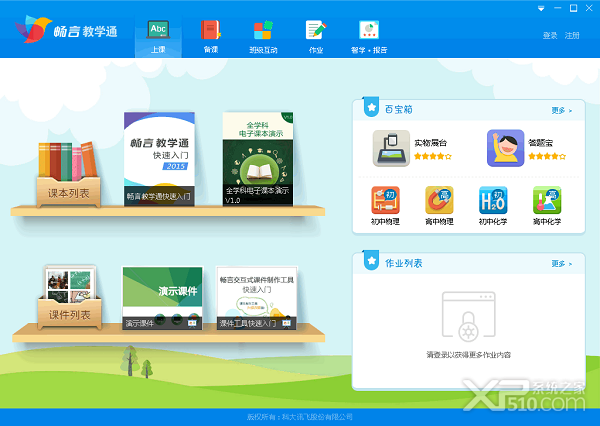Click the 百宝箱 star badge
This screenshot has height=426, width=600.
click(x=371, y=107)
